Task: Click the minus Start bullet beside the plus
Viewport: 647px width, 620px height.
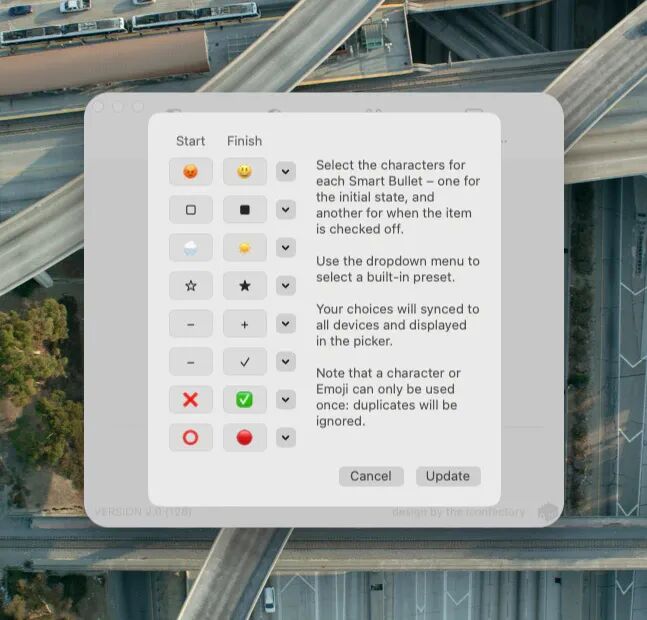Action: pos(191,324)
